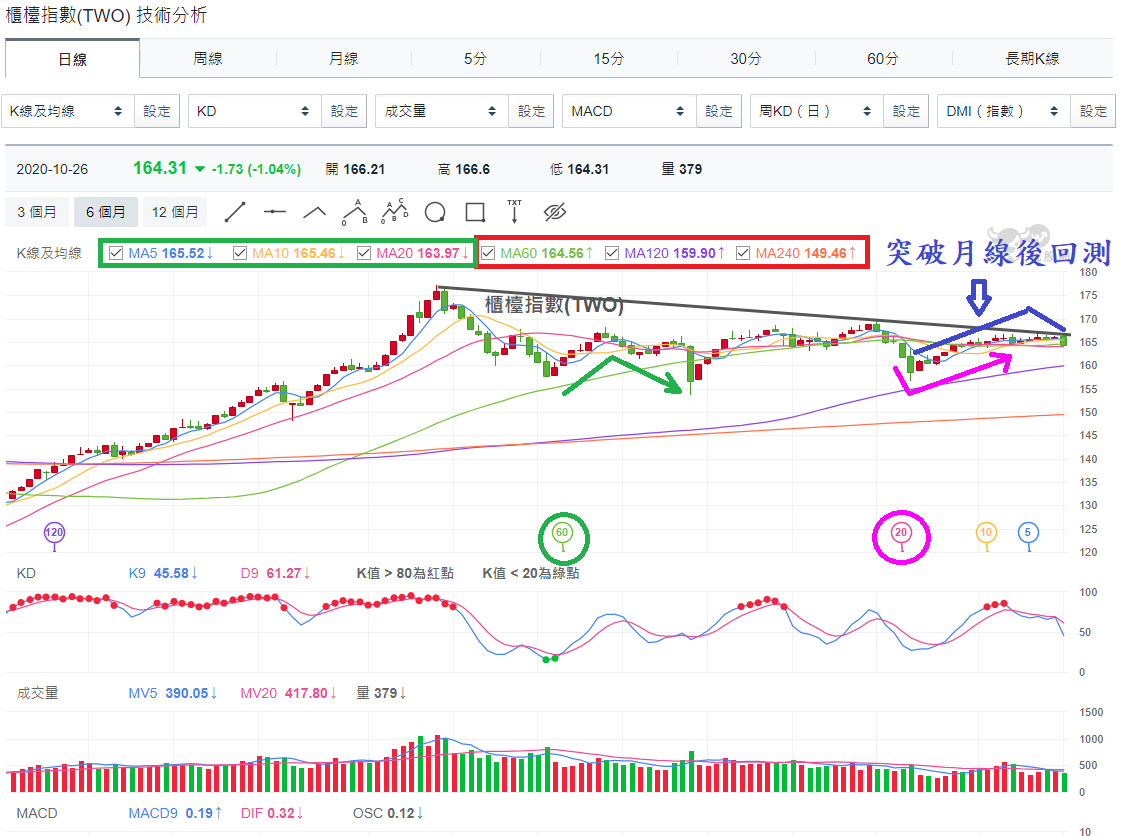Select the trend line drawing tool
The width and height of the screenshot is (1132, 836).
235,212
